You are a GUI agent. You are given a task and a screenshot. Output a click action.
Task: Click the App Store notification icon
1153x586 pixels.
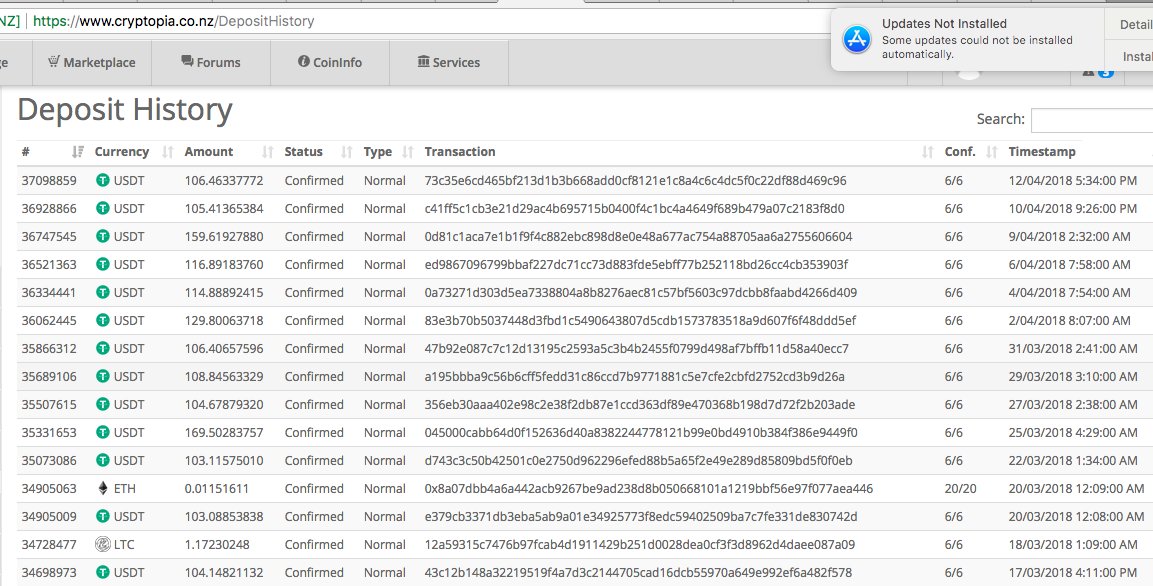(x=857, y=39)
